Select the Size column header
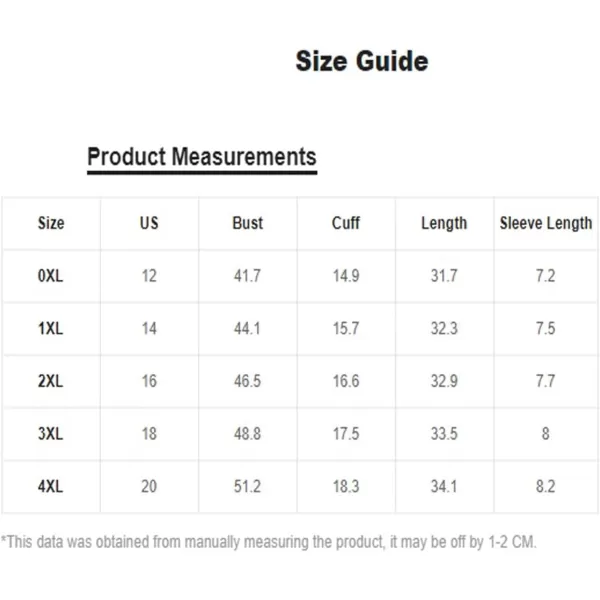 click(x=51, y=223)
